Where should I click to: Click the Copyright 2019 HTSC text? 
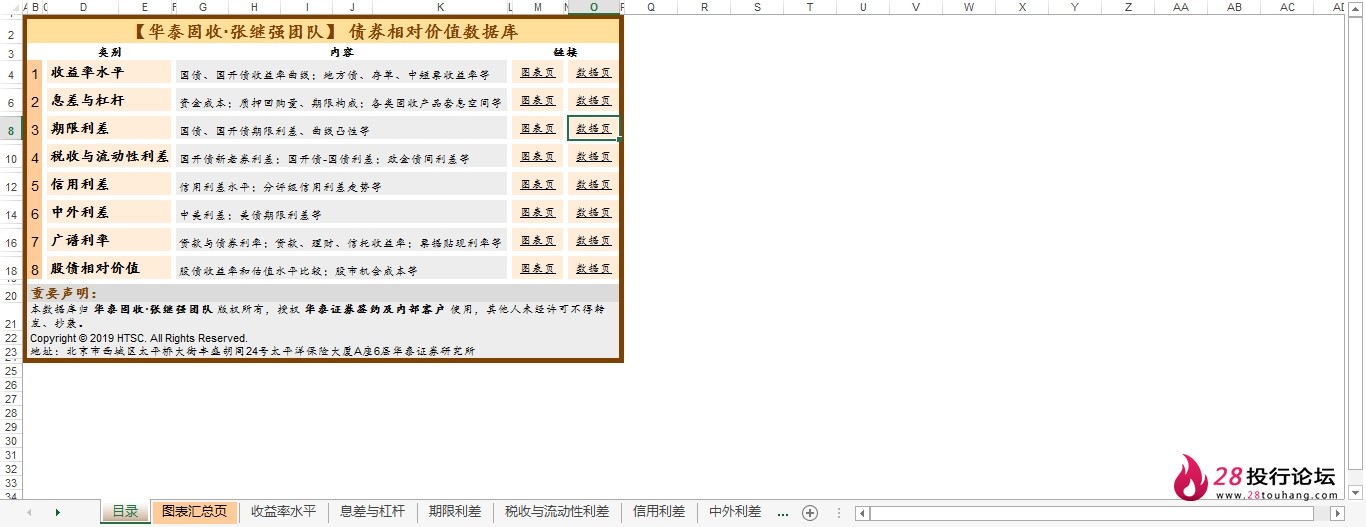point(139,338)
